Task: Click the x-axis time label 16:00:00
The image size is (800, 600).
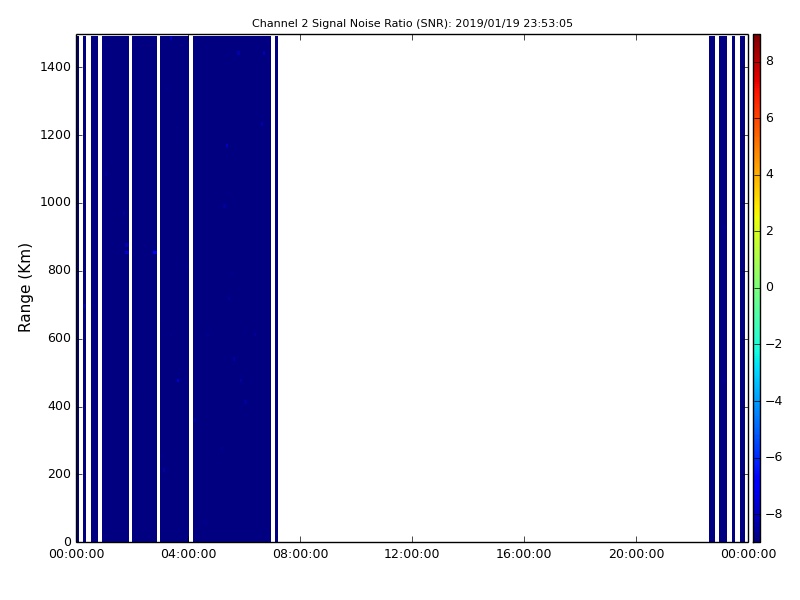Action: (x=524, y=554)
